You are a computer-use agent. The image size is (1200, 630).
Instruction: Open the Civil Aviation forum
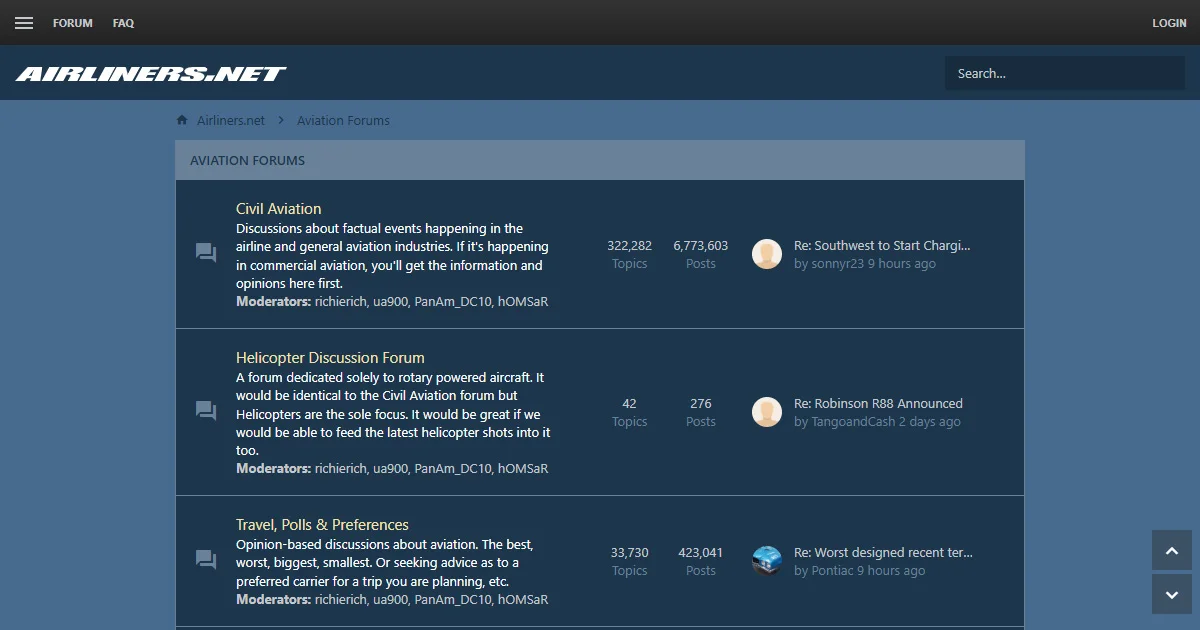coord(279,209)
